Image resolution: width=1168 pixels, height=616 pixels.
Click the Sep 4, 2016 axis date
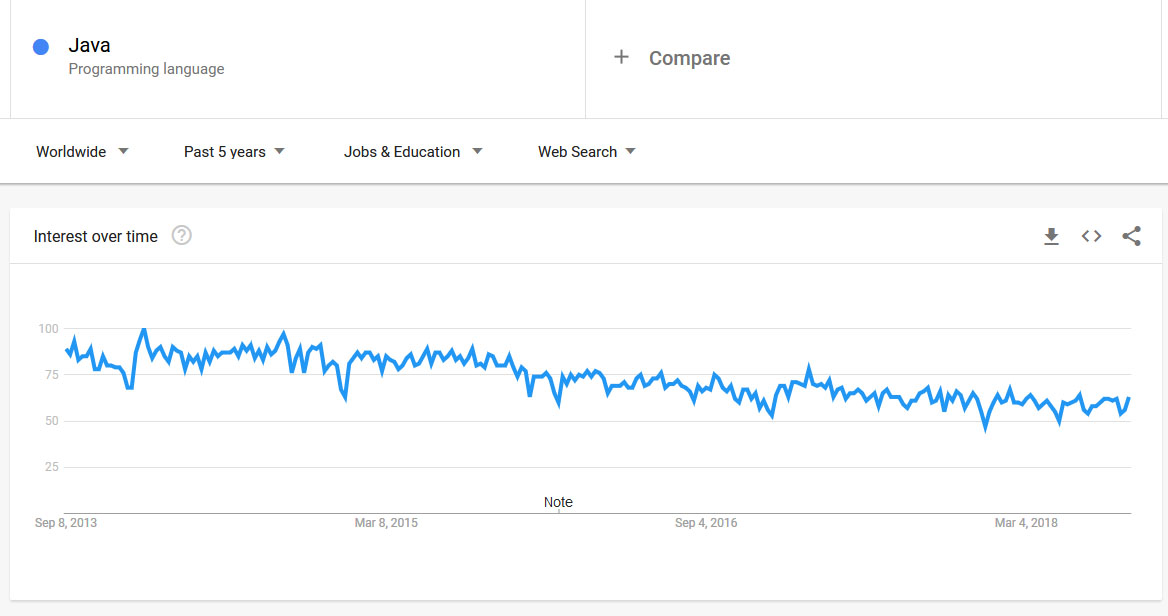pos(706,523)
